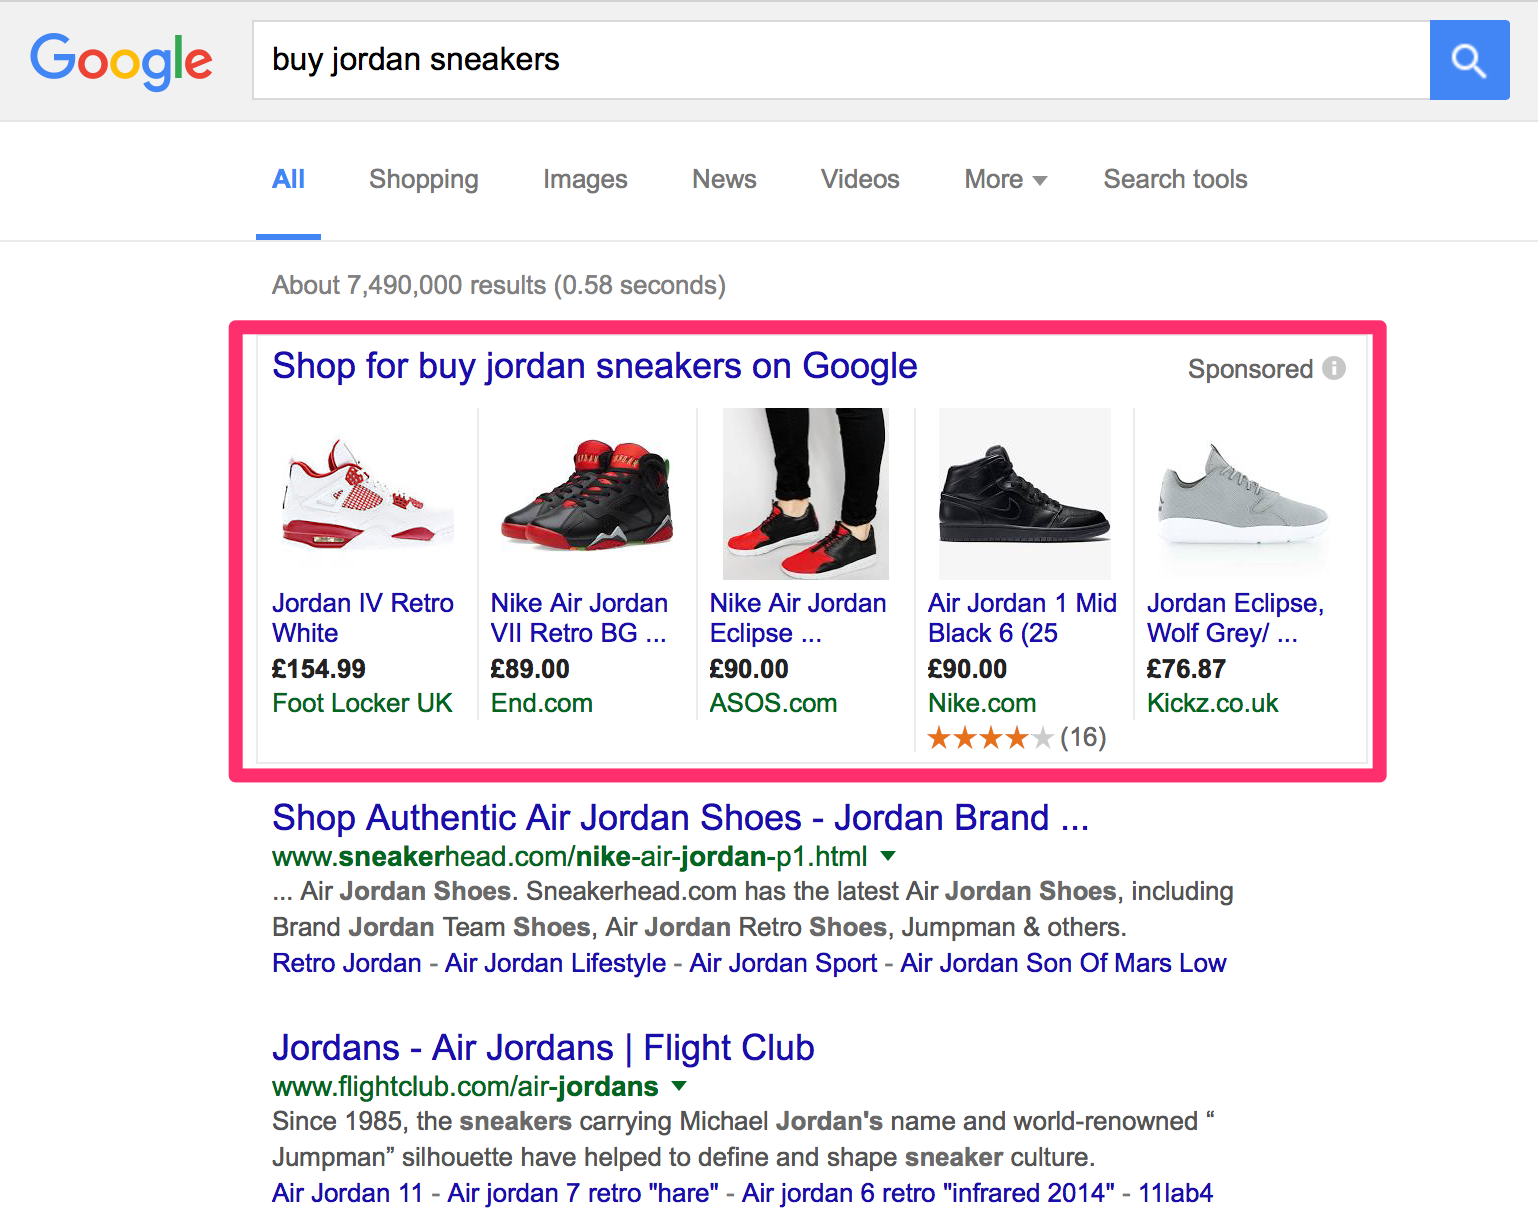Click the star rating with 16 reviews
Screen dimensions: 1538x1228
pos(1017,738)
